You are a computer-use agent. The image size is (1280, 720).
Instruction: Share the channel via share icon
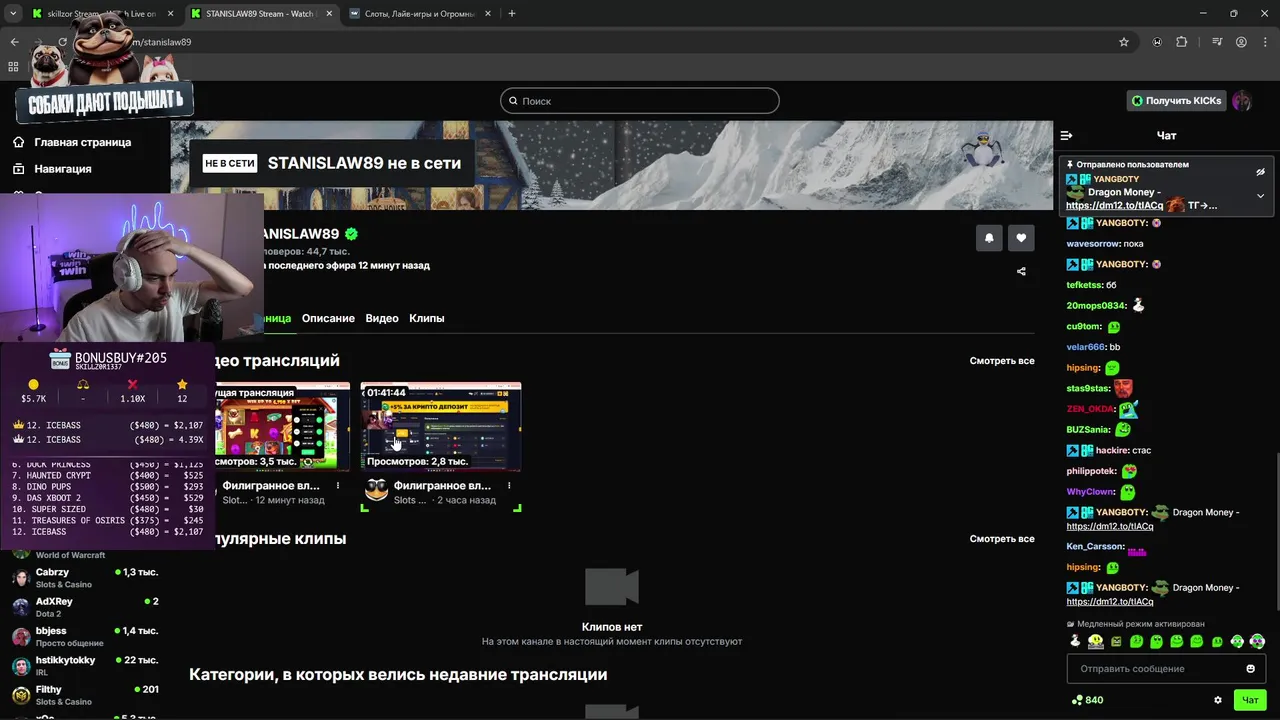(x=1021, y=271)
